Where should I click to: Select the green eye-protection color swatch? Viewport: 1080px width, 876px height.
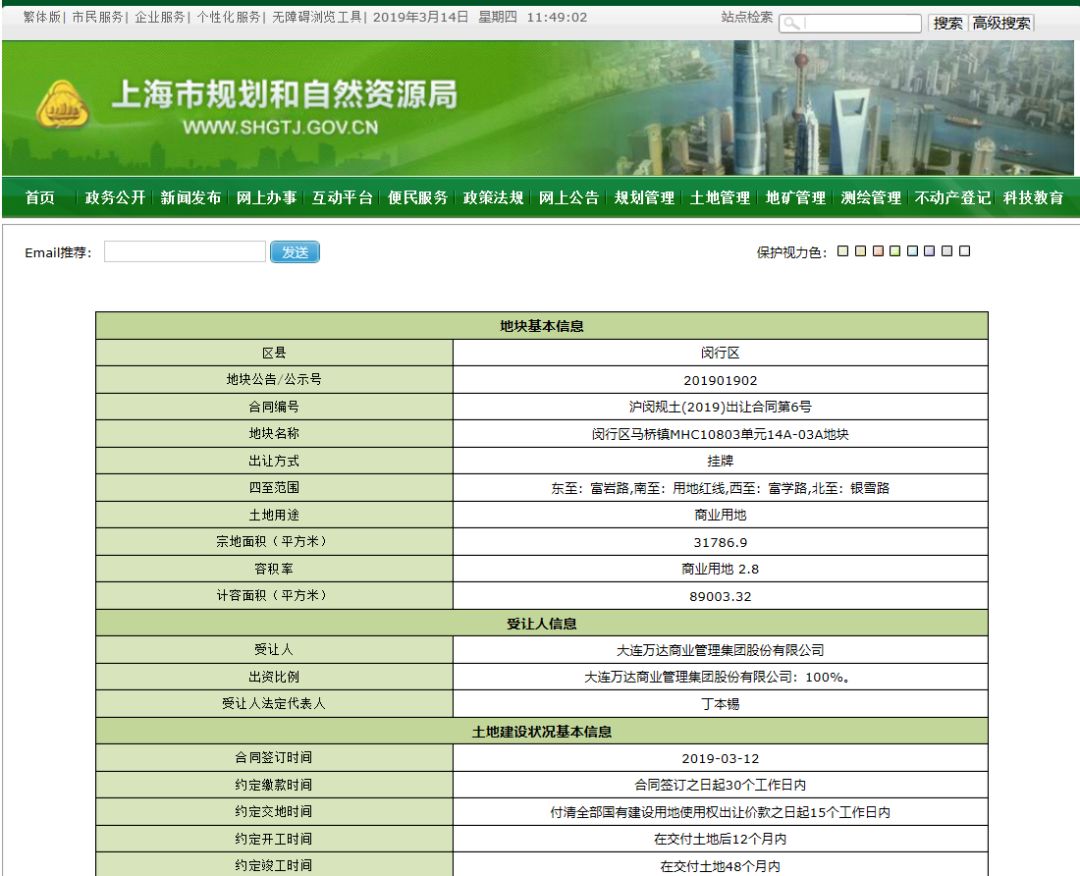tap(895, 251)
